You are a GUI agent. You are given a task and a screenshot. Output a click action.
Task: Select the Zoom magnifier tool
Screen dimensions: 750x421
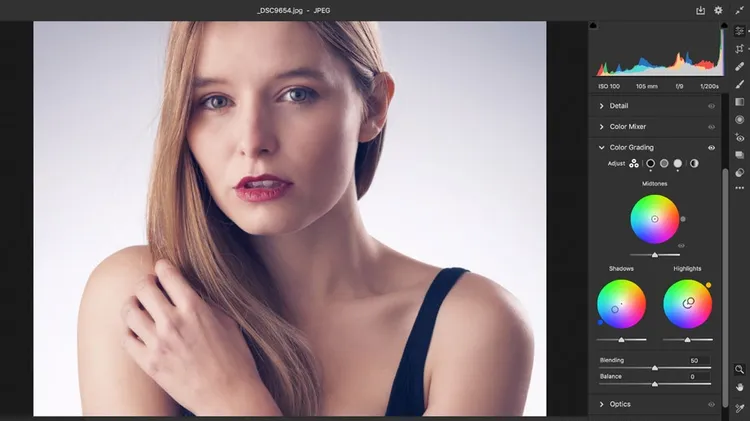point(739,369)
